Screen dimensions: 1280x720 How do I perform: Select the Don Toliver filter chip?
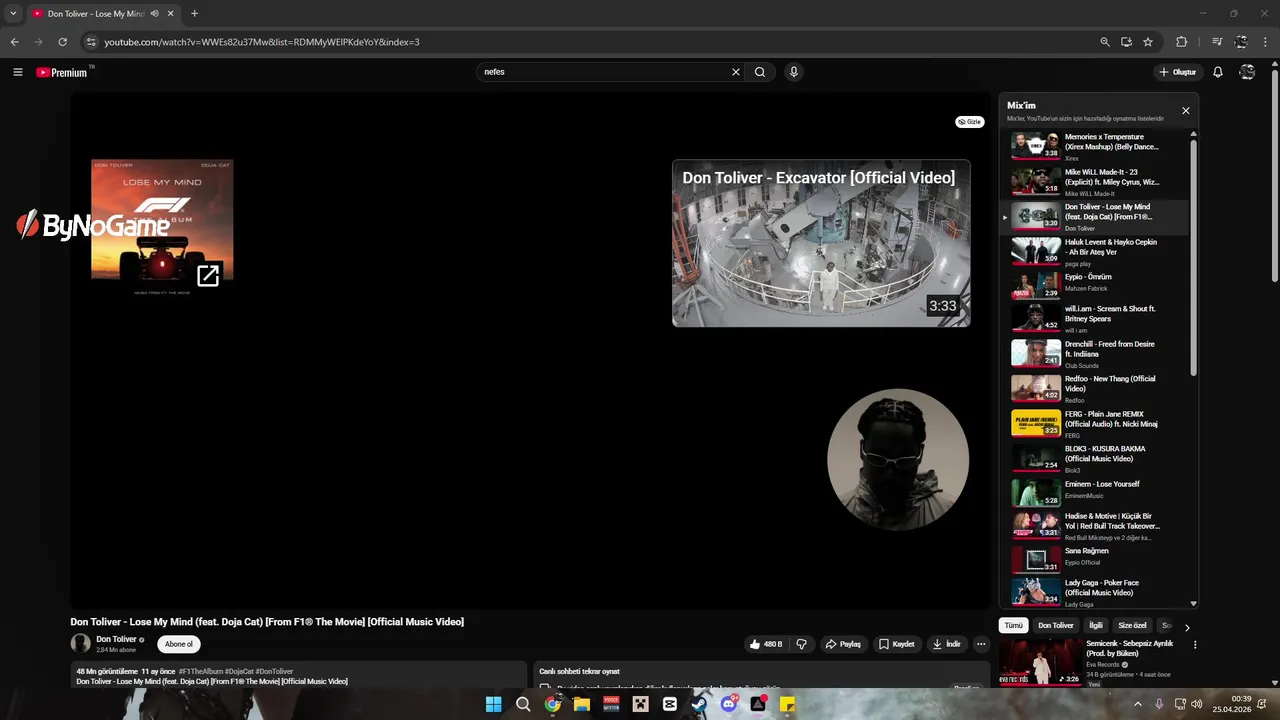(x=1056, y=626)
